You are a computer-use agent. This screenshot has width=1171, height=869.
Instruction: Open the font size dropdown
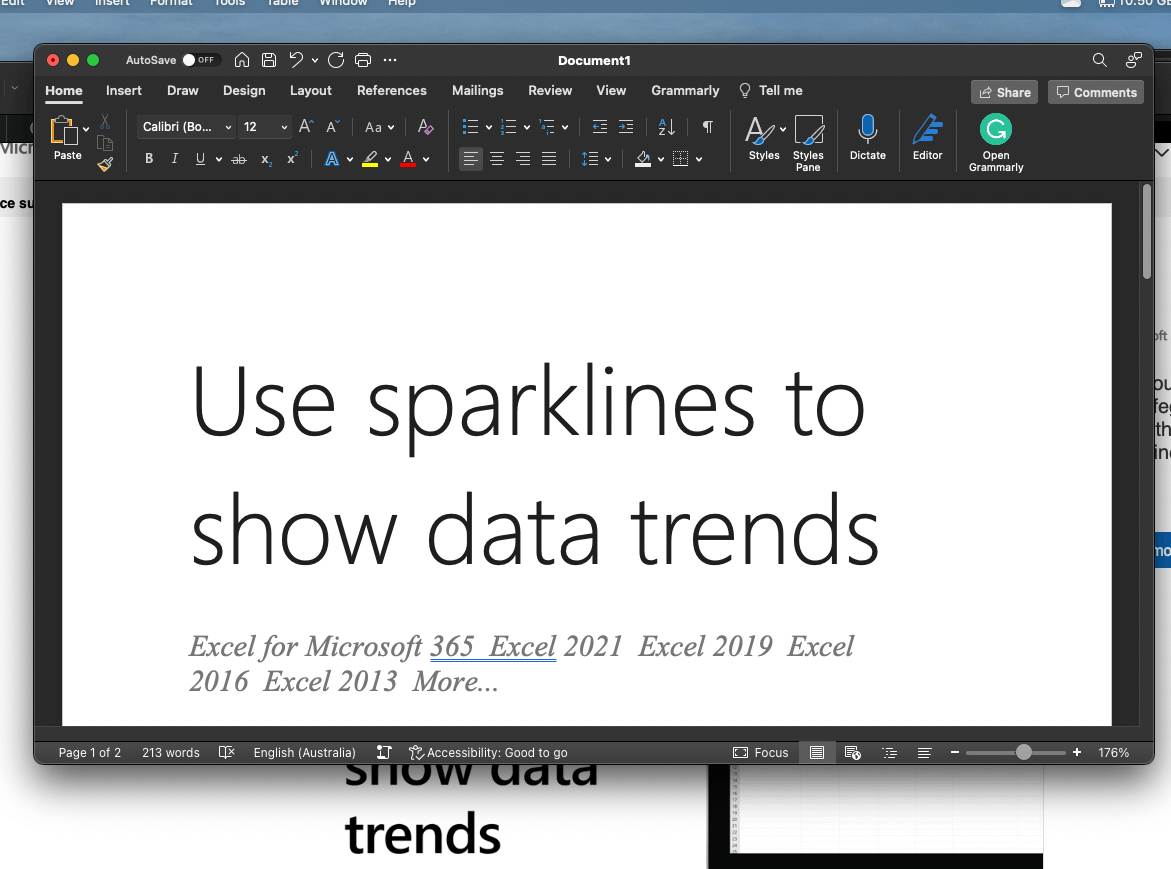[x=281, y=127]
